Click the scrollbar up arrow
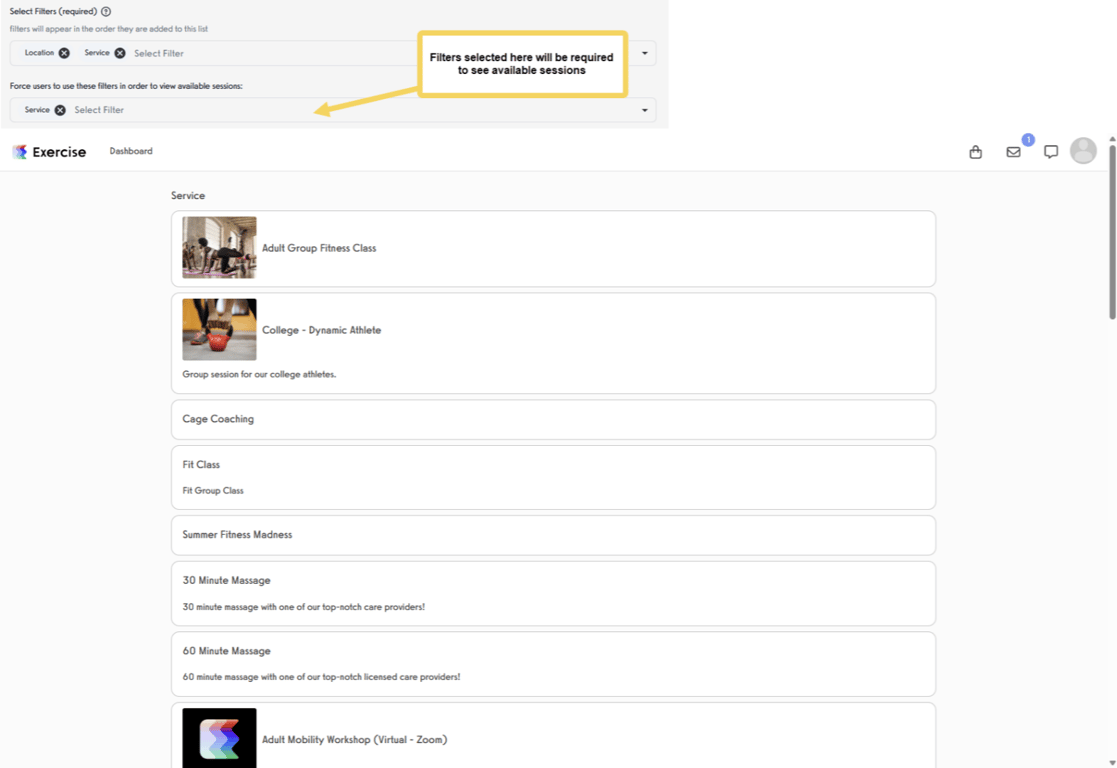 coord(1112,139)
